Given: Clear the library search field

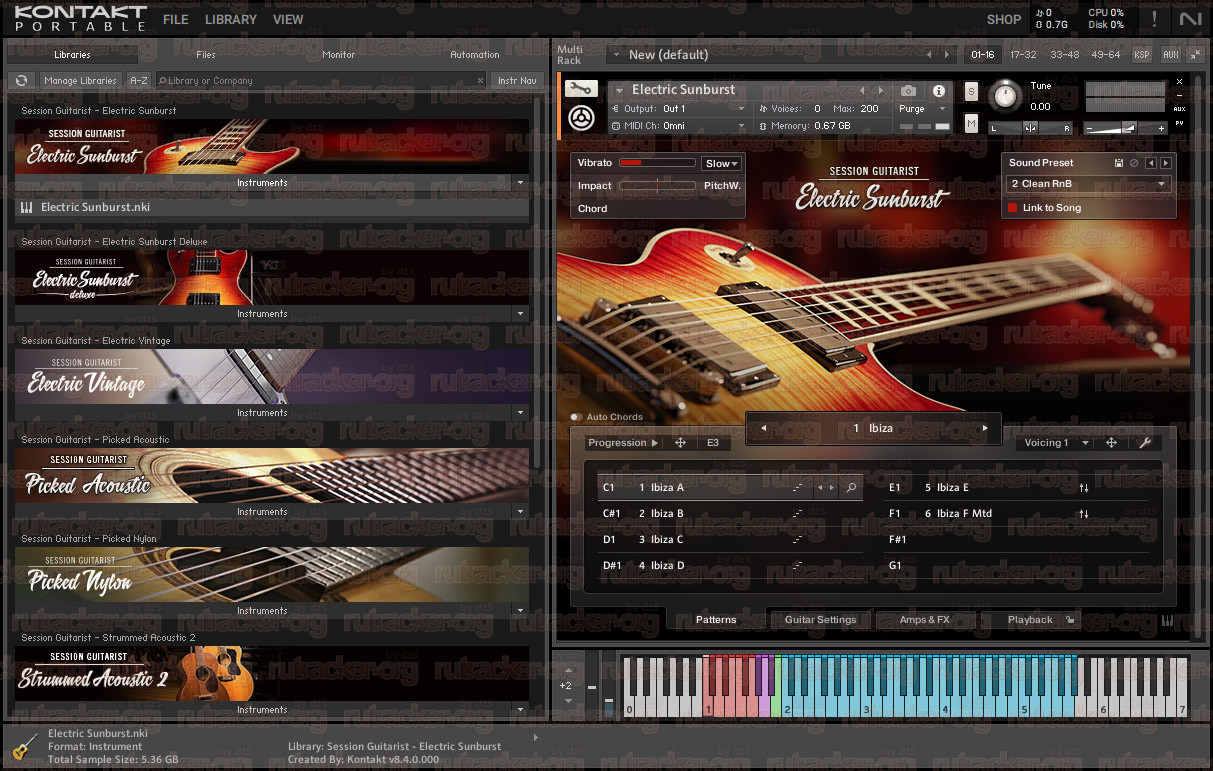Looking at the screenshot, I should coord(479,80).
